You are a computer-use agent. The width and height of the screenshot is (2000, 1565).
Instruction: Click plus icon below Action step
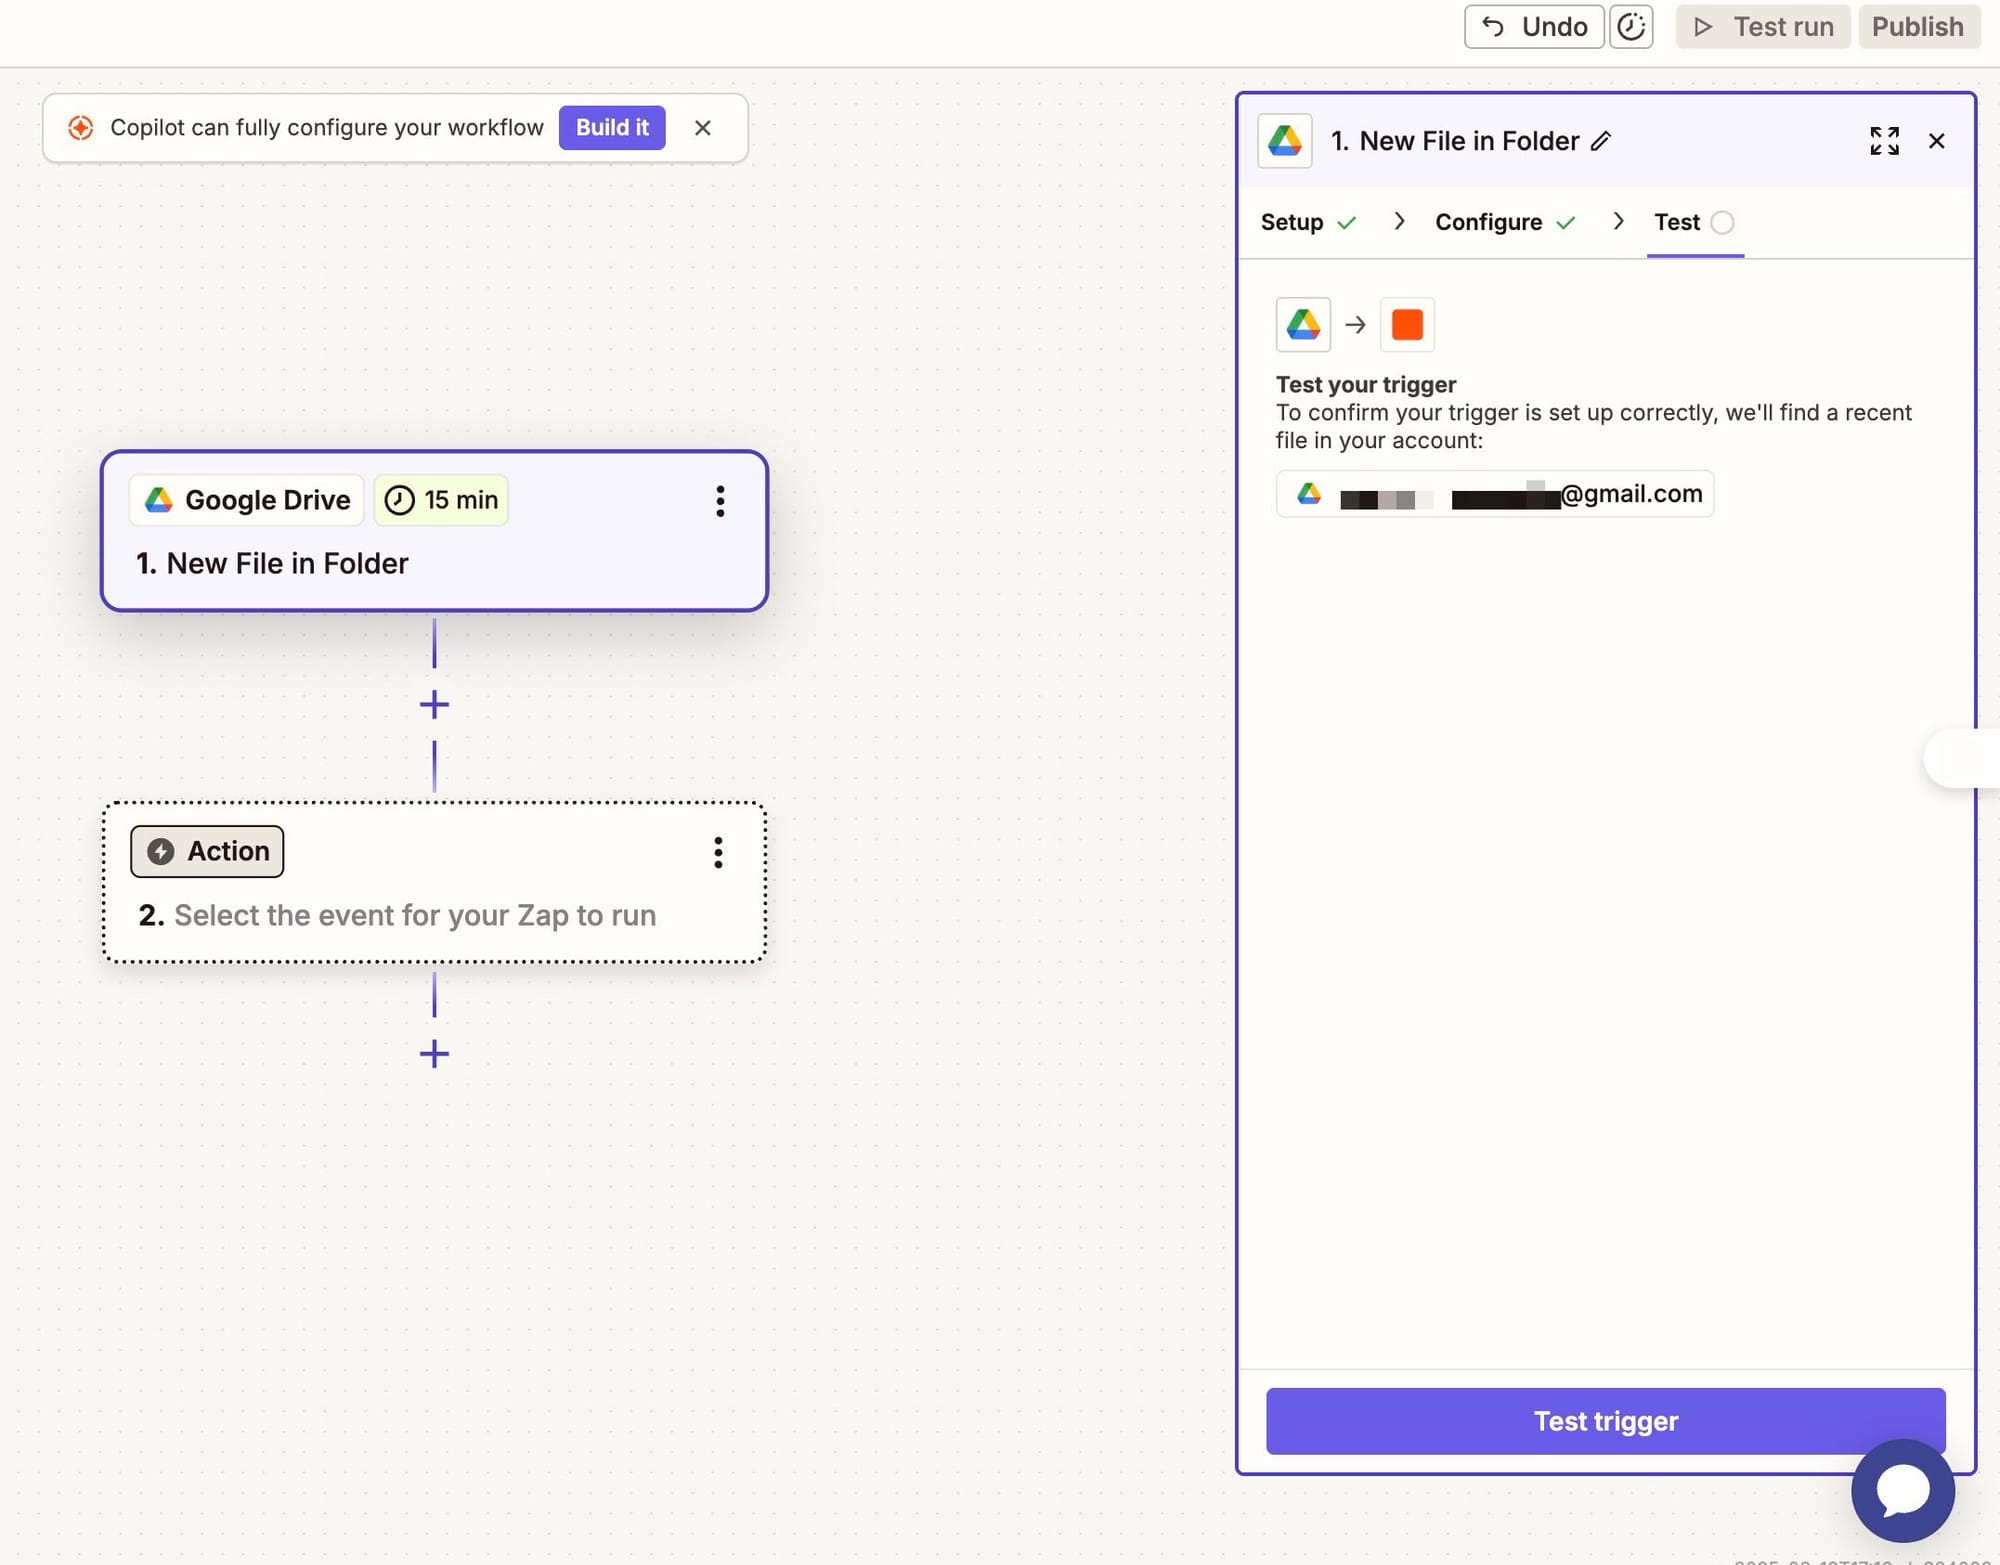point(434,1053)
